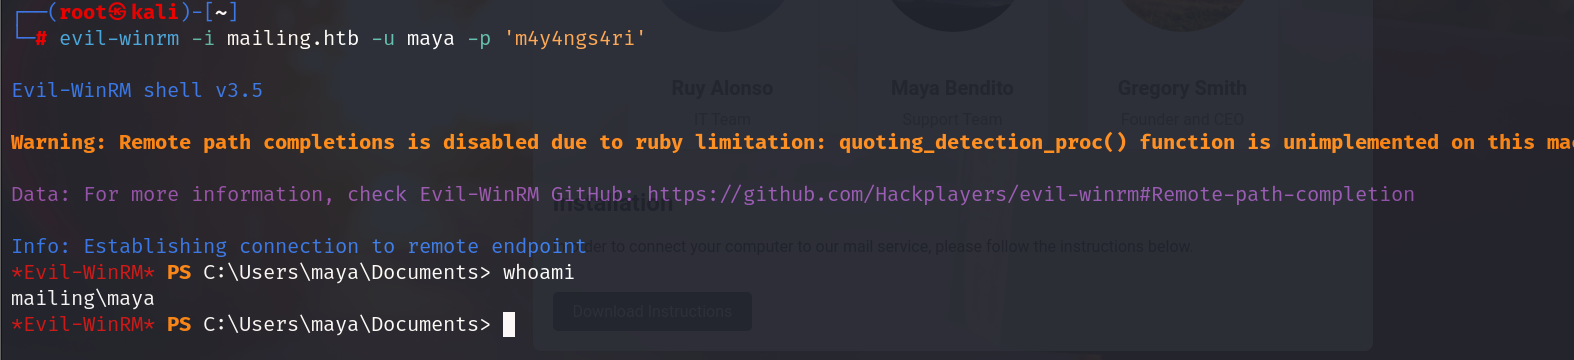Image resolution: width=1574 pixels, height=360 pixels.
Task: Click the -p flag in the command
Action: 479,38
